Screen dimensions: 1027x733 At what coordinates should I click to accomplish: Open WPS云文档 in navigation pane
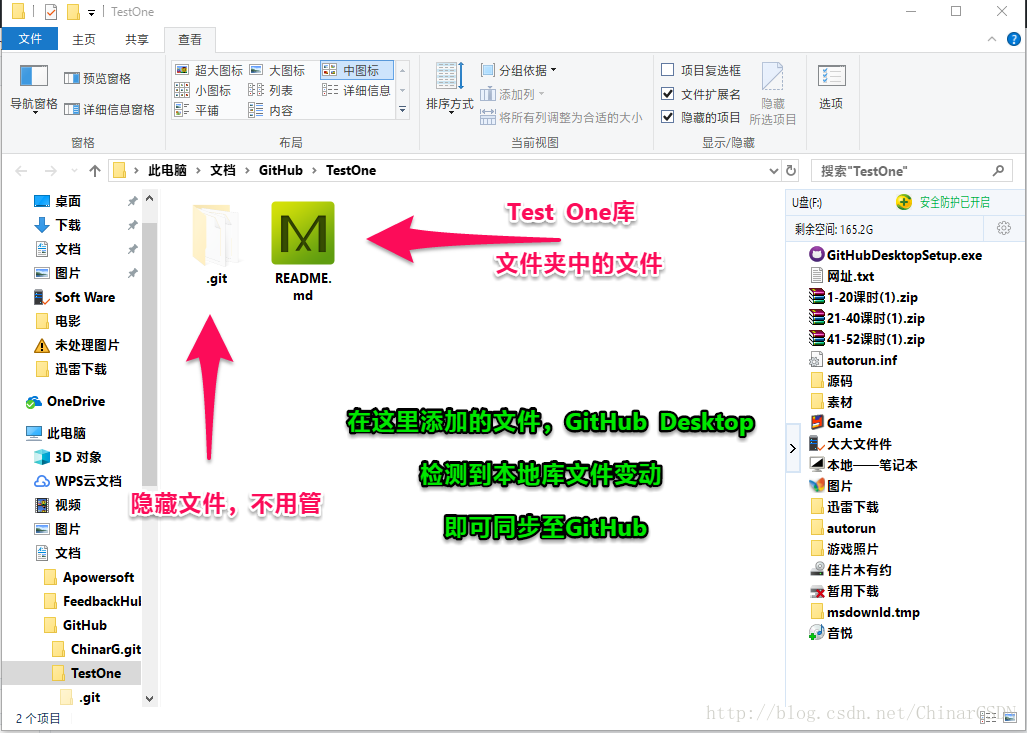coord(77,481)
